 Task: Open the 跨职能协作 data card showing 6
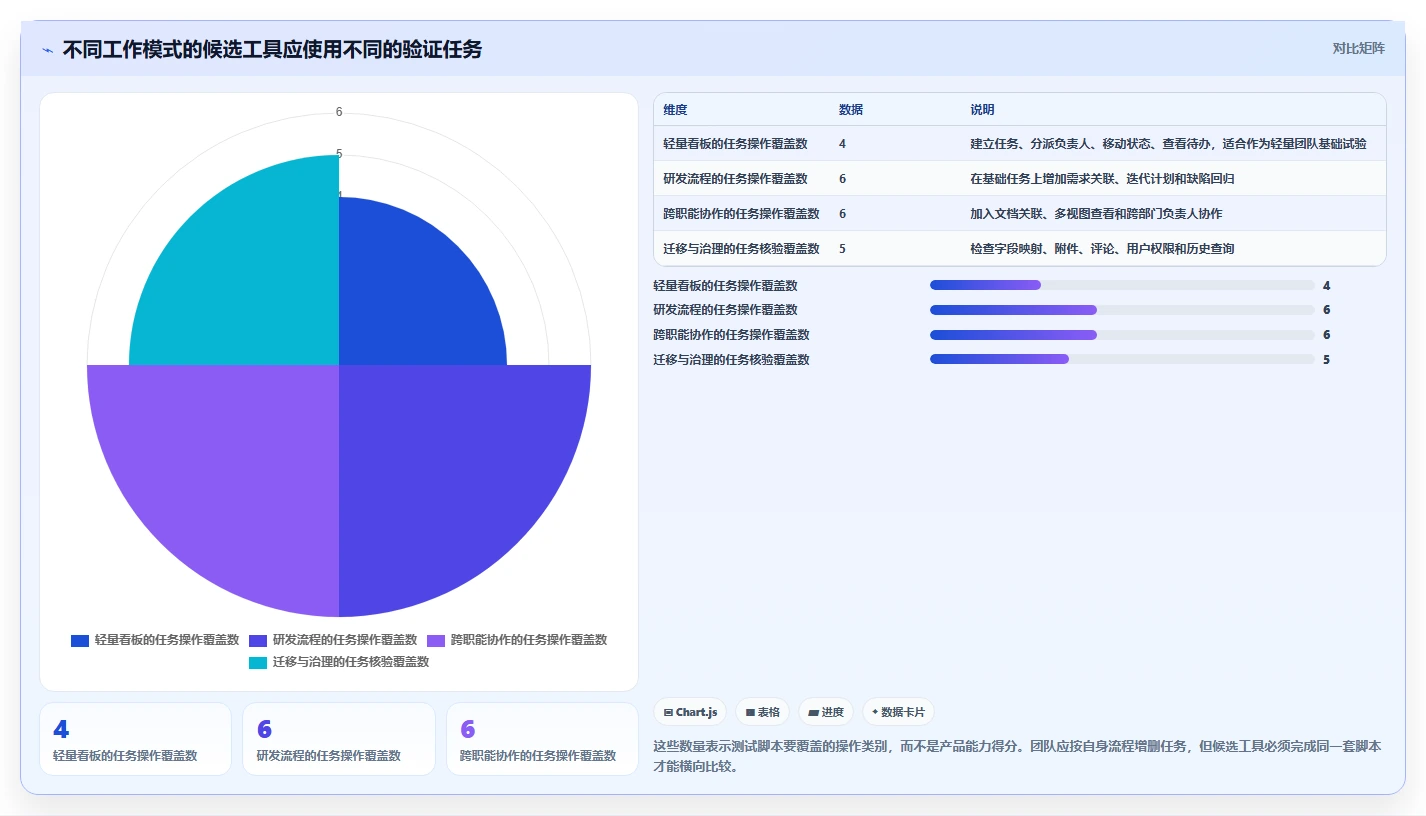[542, 739]
